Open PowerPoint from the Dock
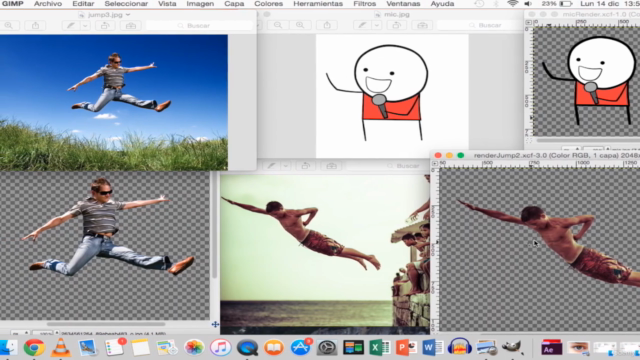640x360 pixels. click(406, 348)
